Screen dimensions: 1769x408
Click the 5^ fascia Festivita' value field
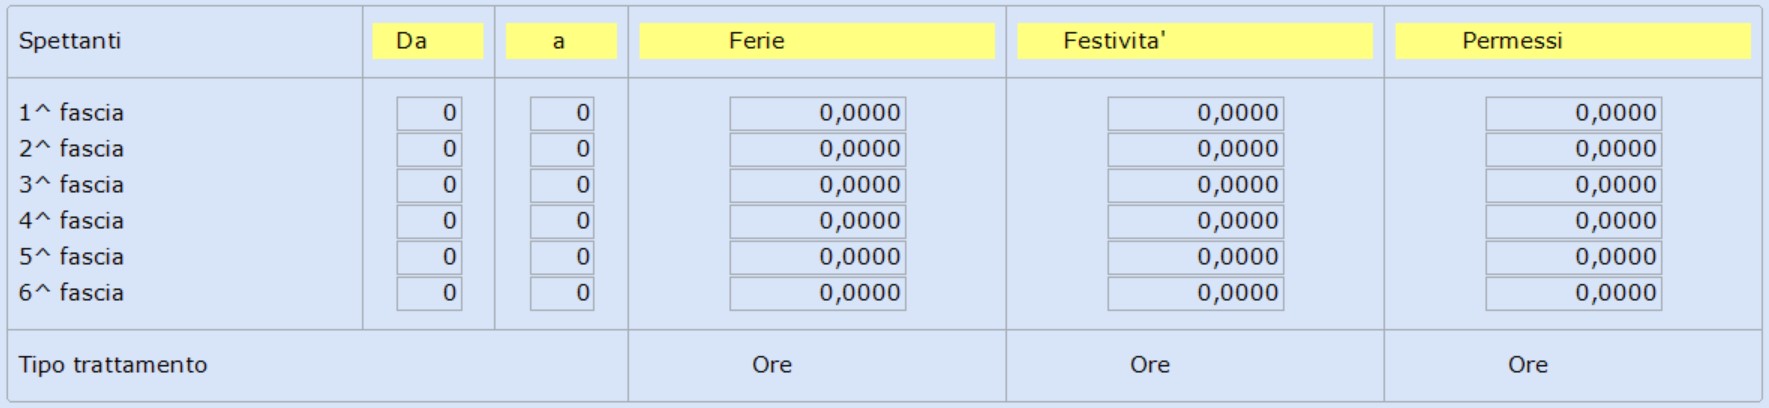click(1196, 257)
